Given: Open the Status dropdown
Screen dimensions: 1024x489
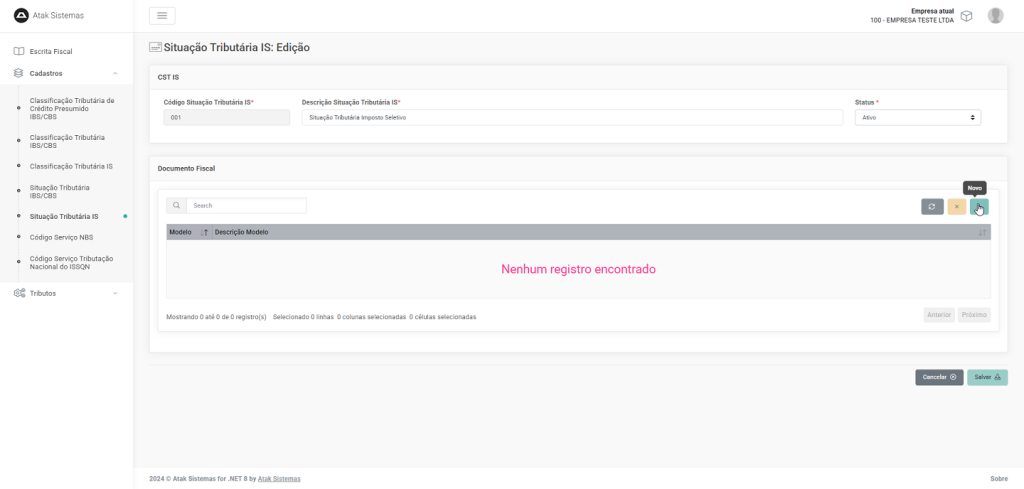Looking at the screenshot, I should click(x=917, y=117).
